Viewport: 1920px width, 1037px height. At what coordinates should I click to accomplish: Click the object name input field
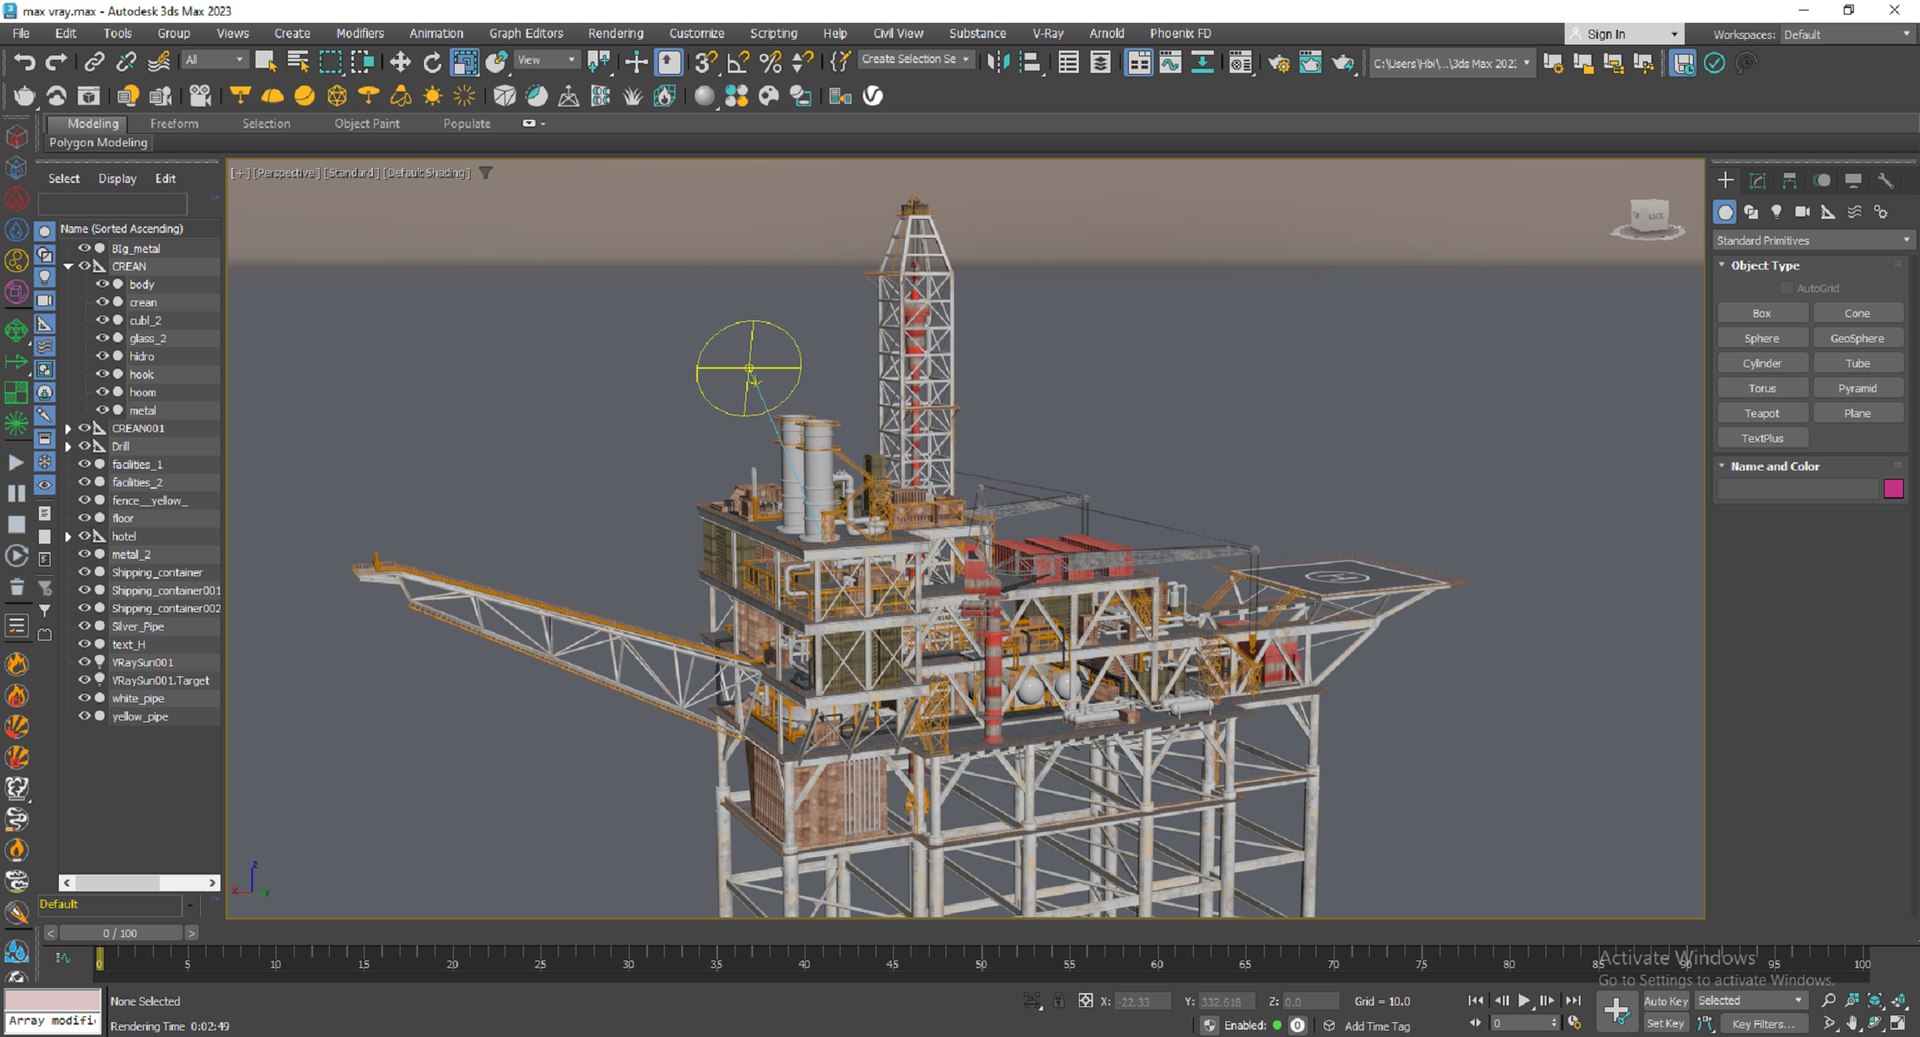pyautogui.click(x=1798, y=488)
